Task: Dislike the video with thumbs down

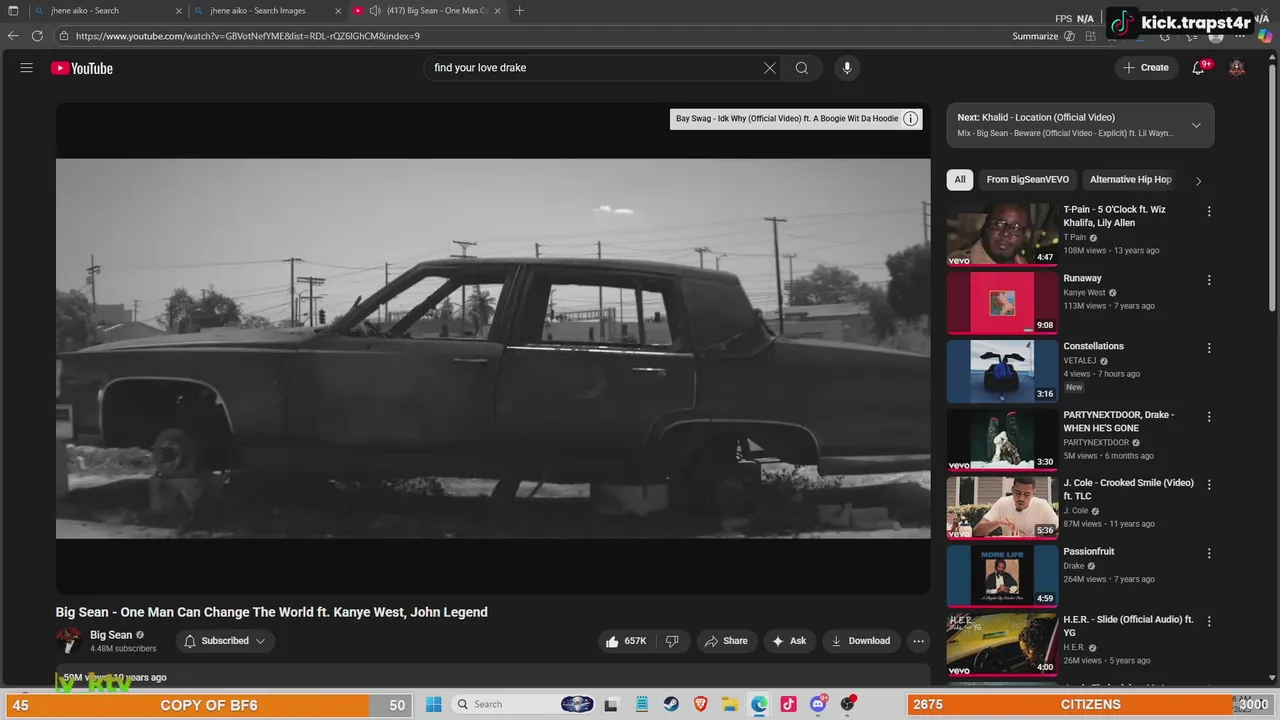Action: coord(673,641)
